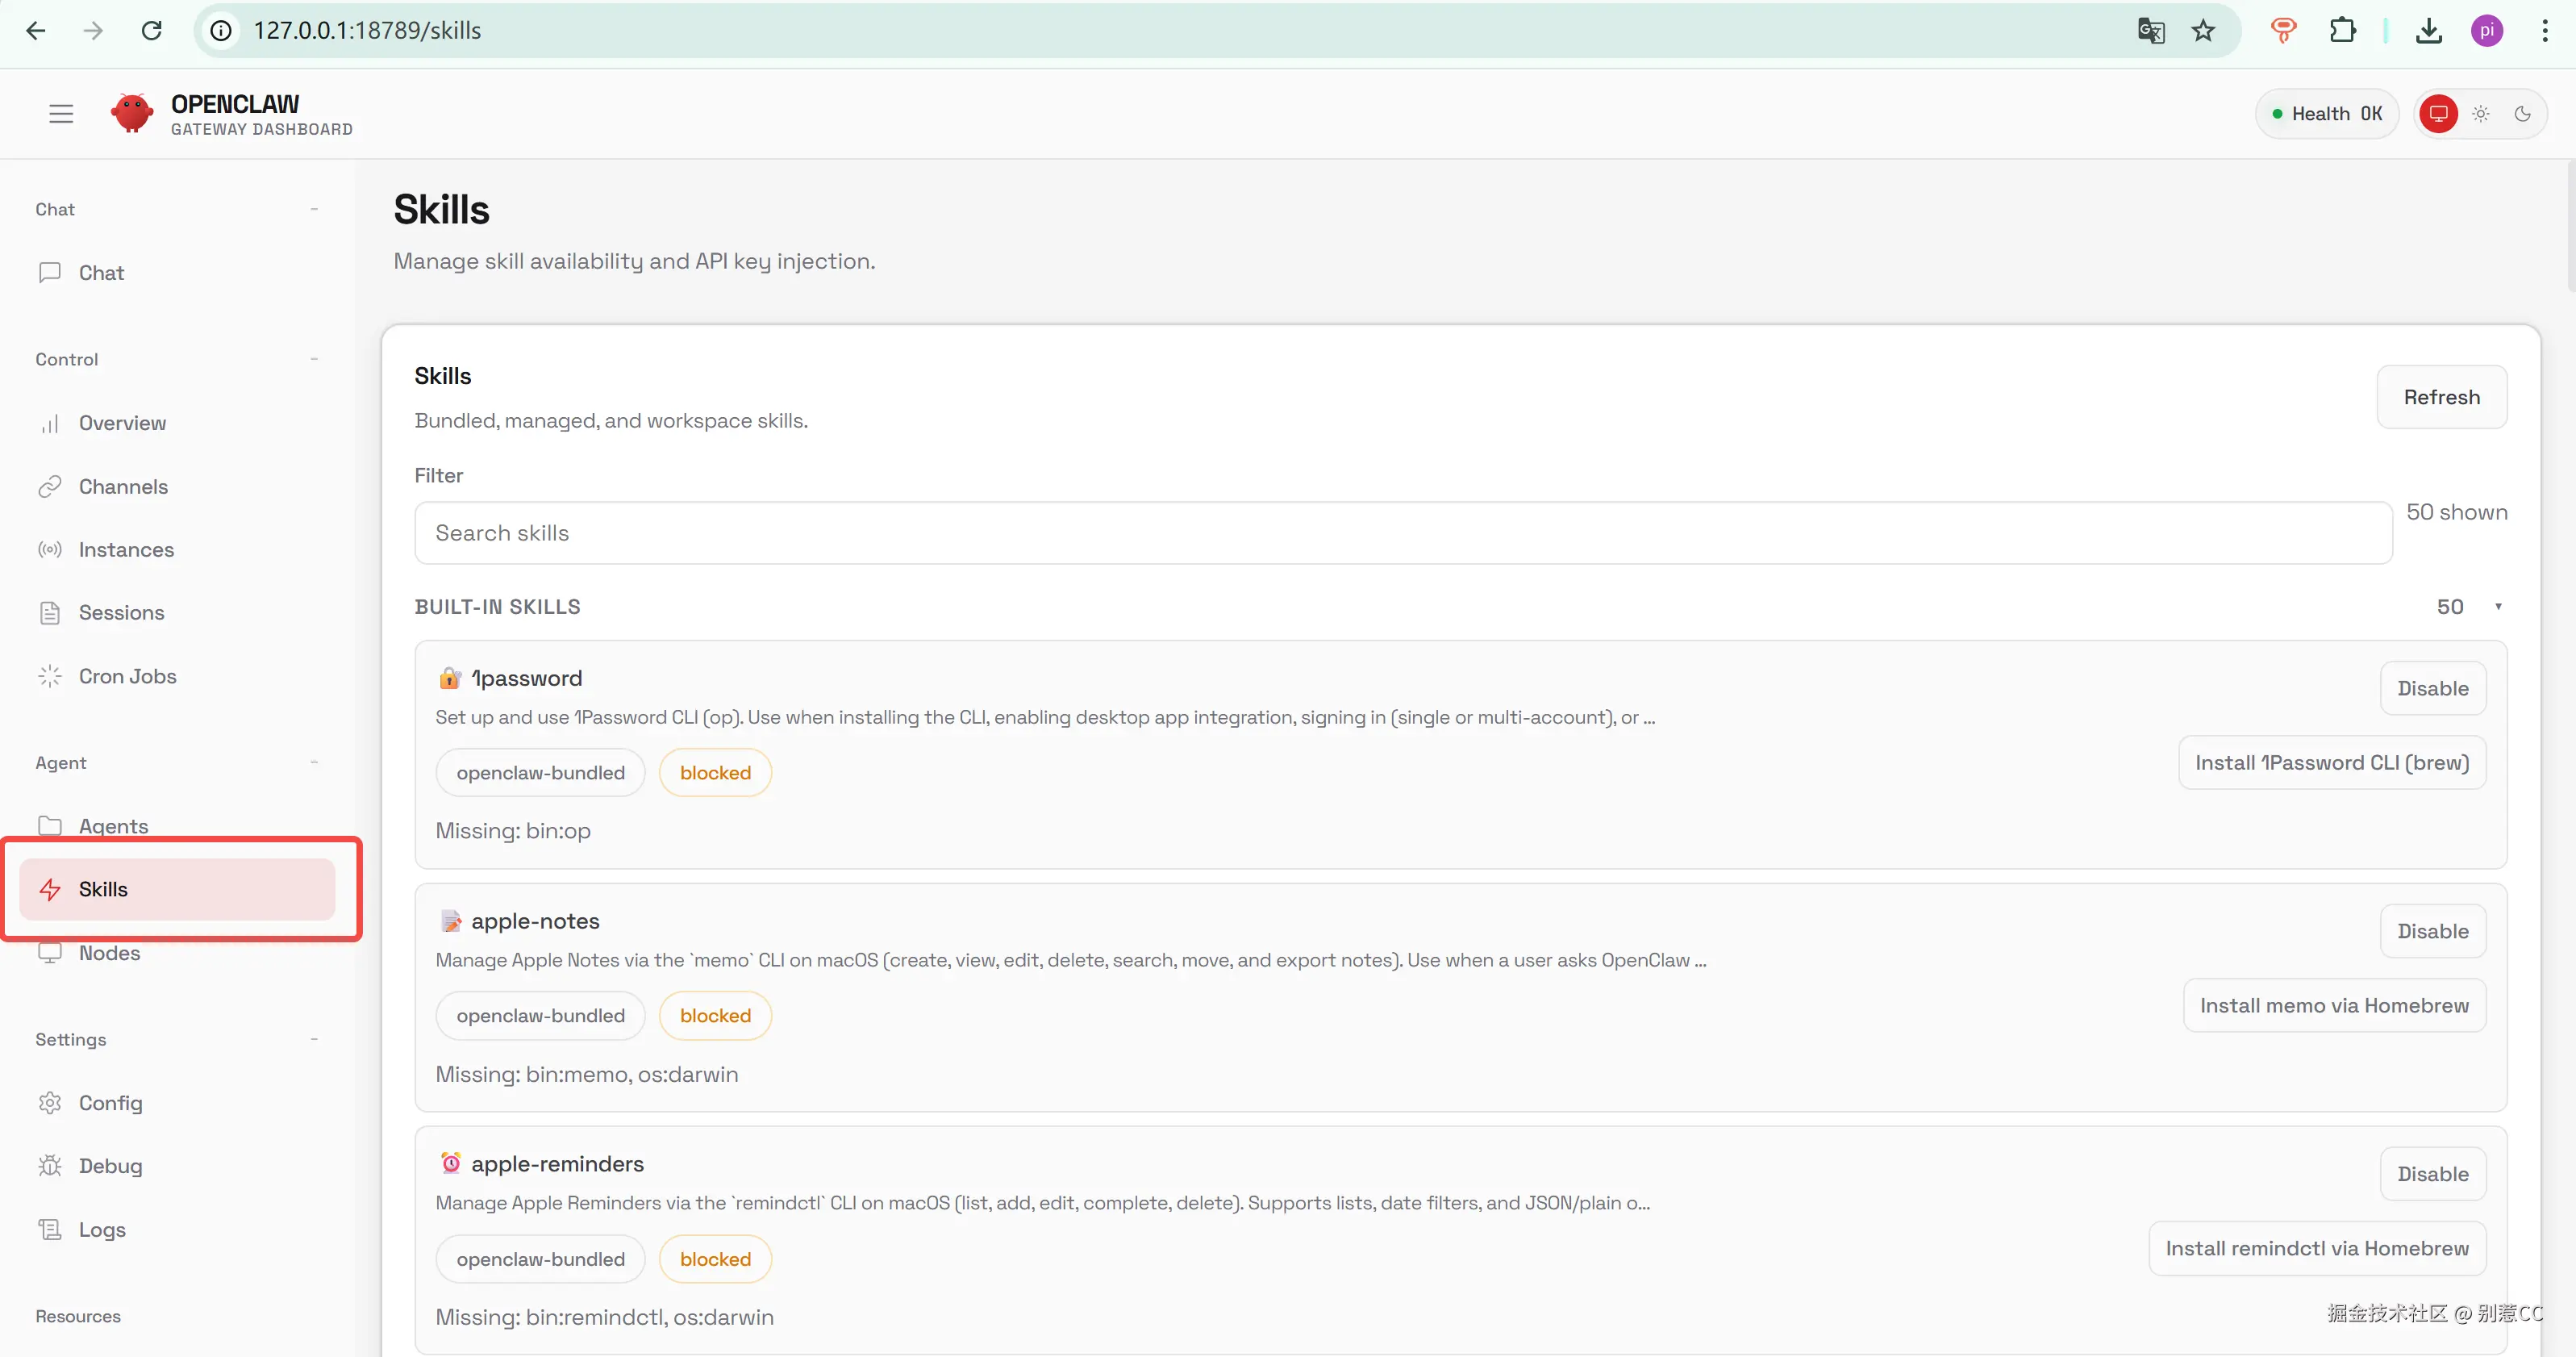The width and height of the screenshot is (2576, 1357).
Task: Disable the 1password skill
Action: point(2432,688)
